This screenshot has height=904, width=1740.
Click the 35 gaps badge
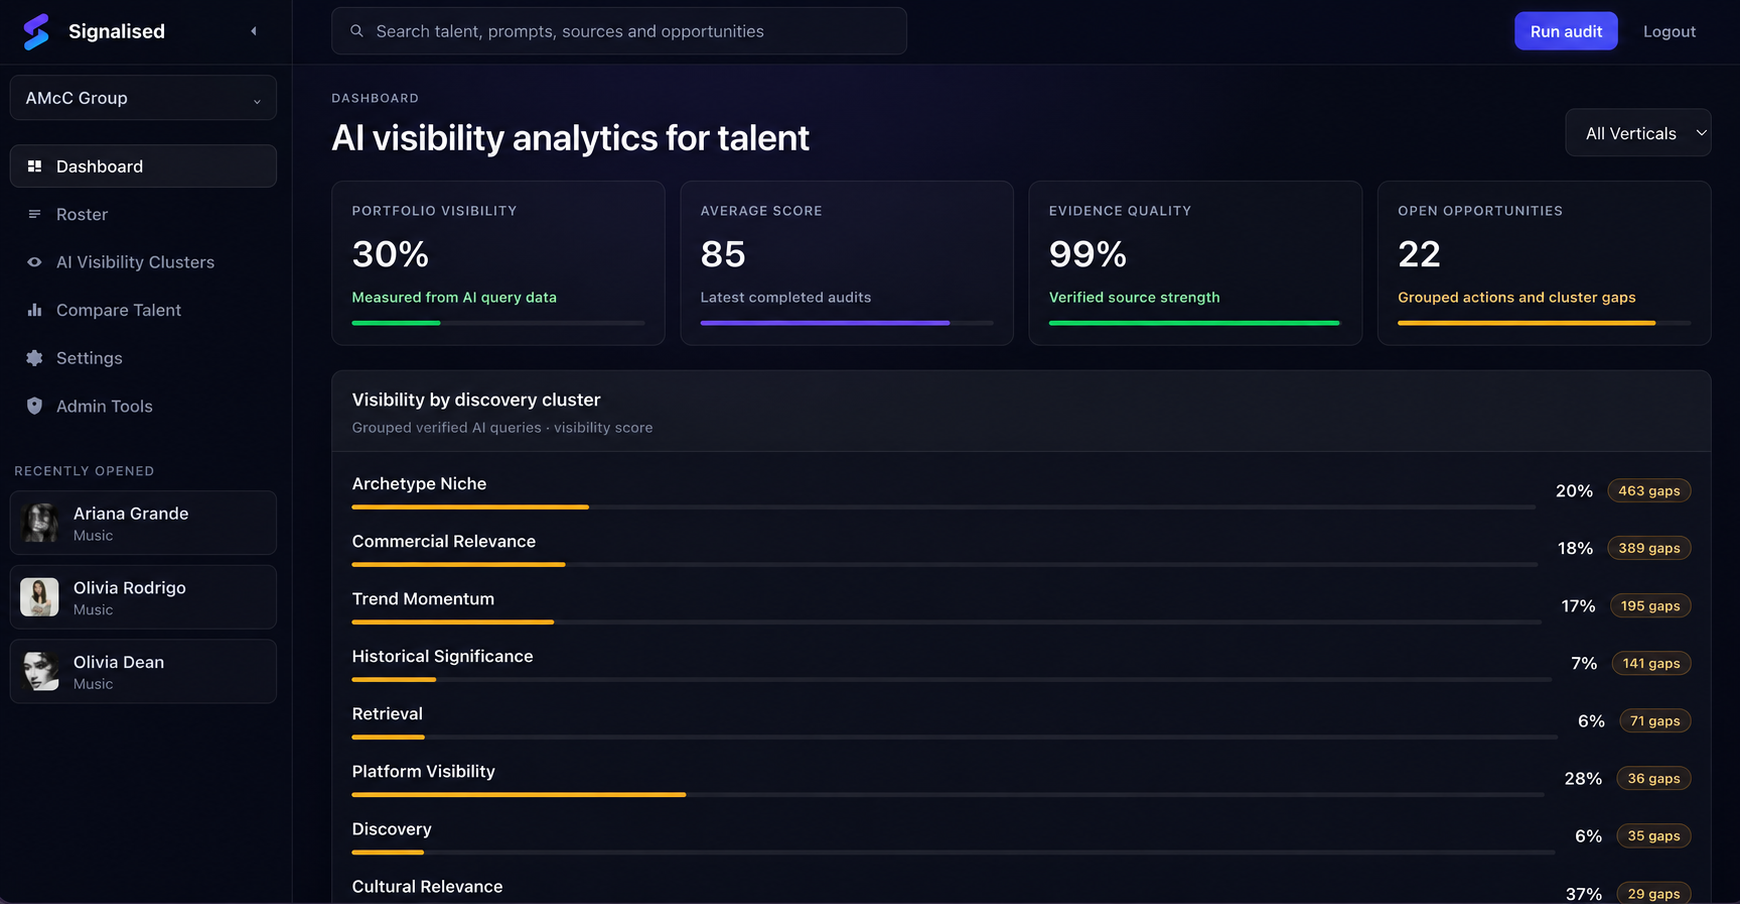tap(1653, 836)
